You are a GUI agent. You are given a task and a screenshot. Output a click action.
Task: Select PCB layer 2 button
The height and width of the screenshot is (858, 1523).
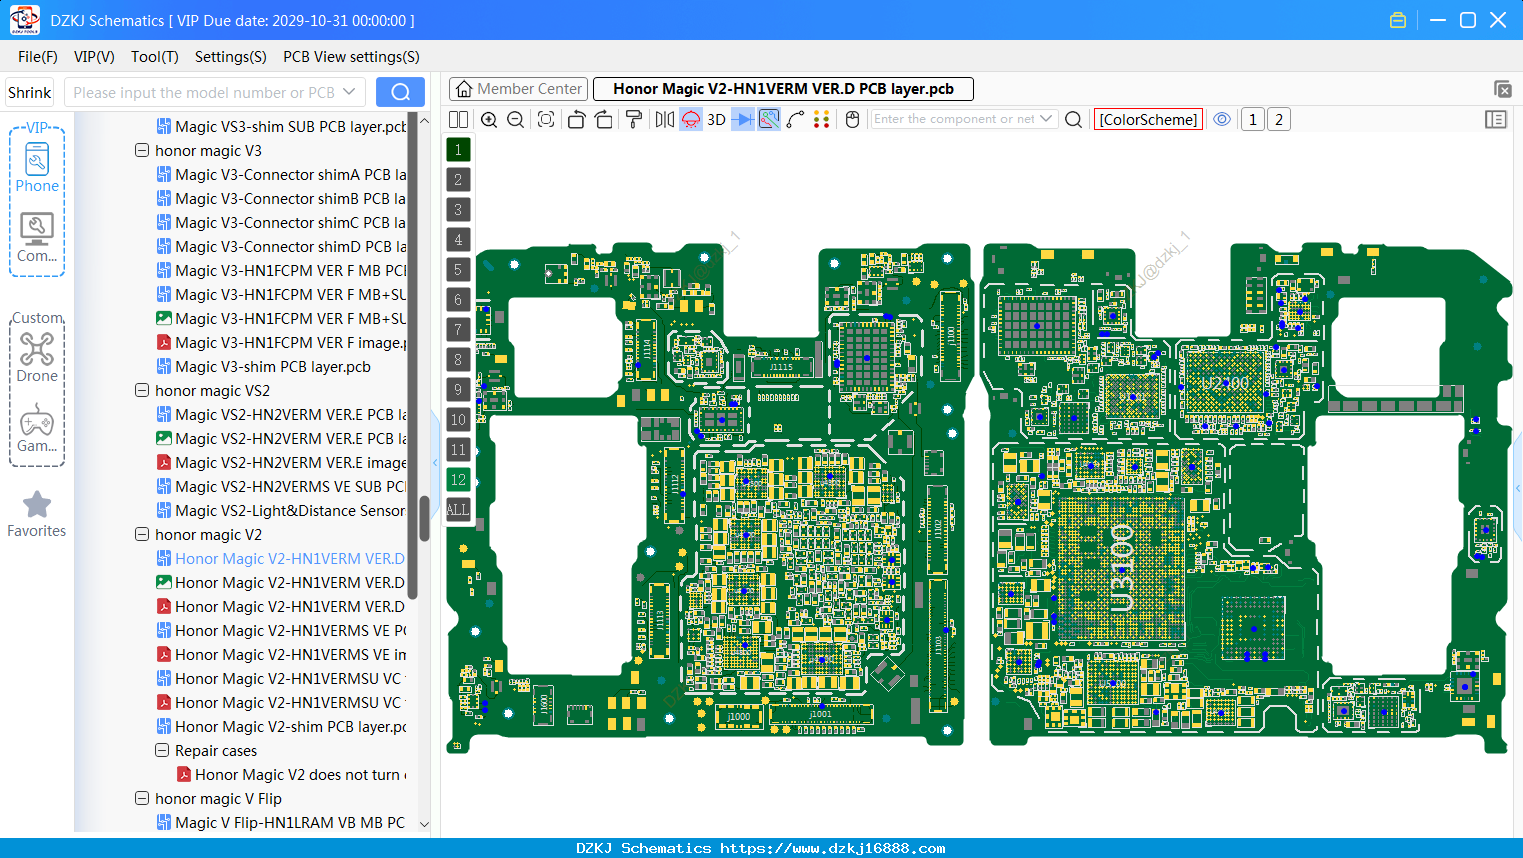pyautogui.click(x=458, y=180)
